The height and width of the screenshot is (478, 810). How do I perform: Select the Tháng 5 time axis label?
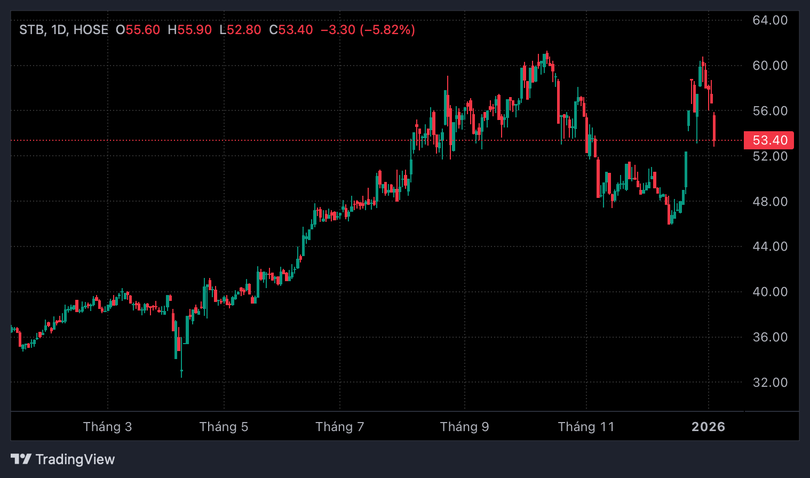click(224, 426)
